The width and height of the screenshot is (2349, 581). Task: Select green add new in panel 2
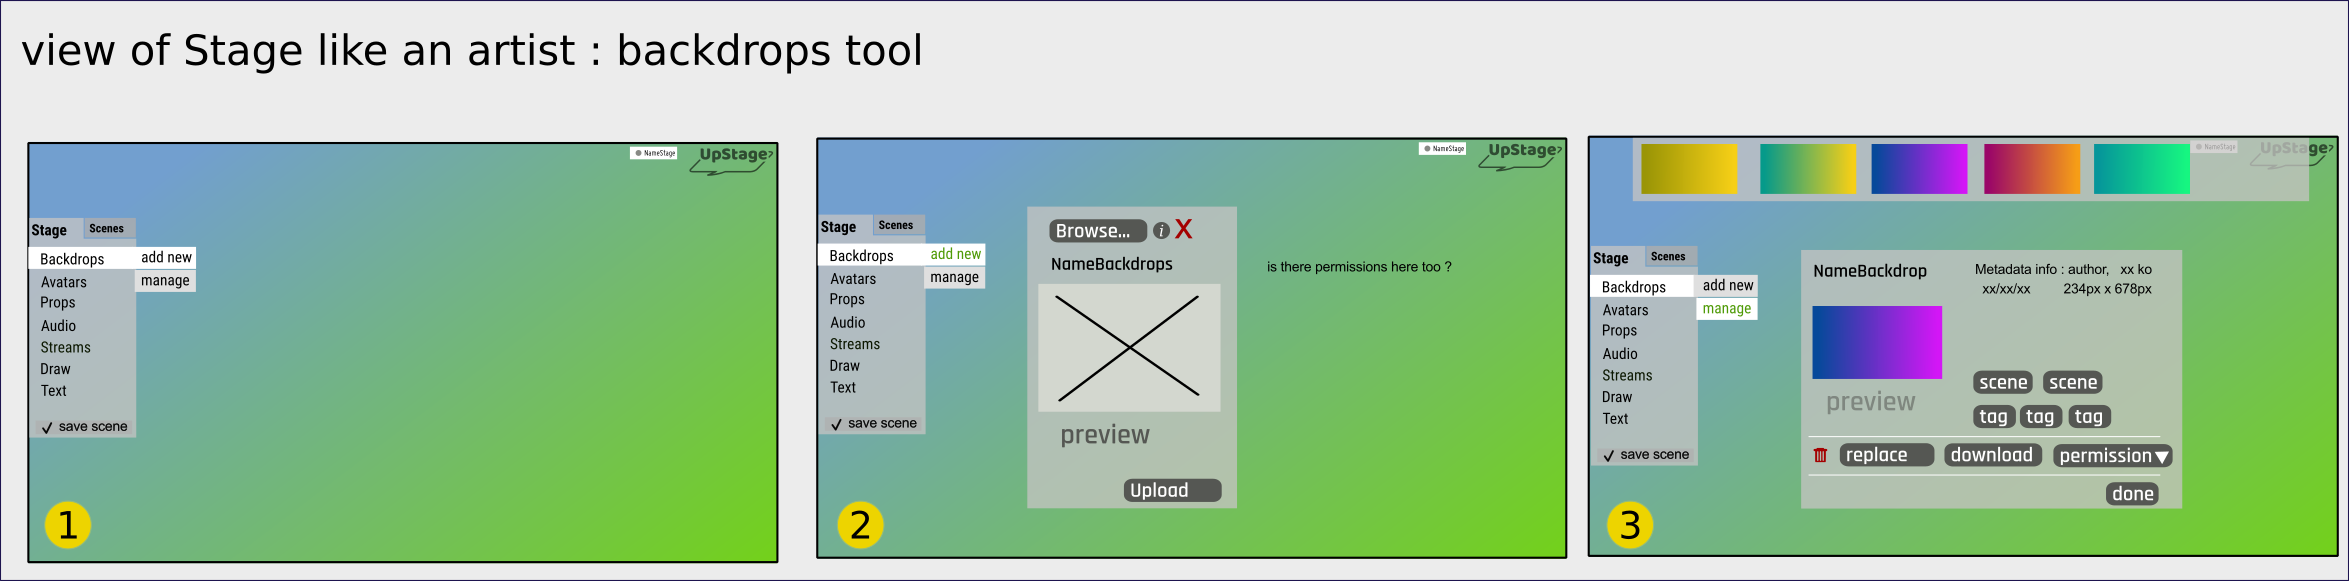[x=955, y=254]
